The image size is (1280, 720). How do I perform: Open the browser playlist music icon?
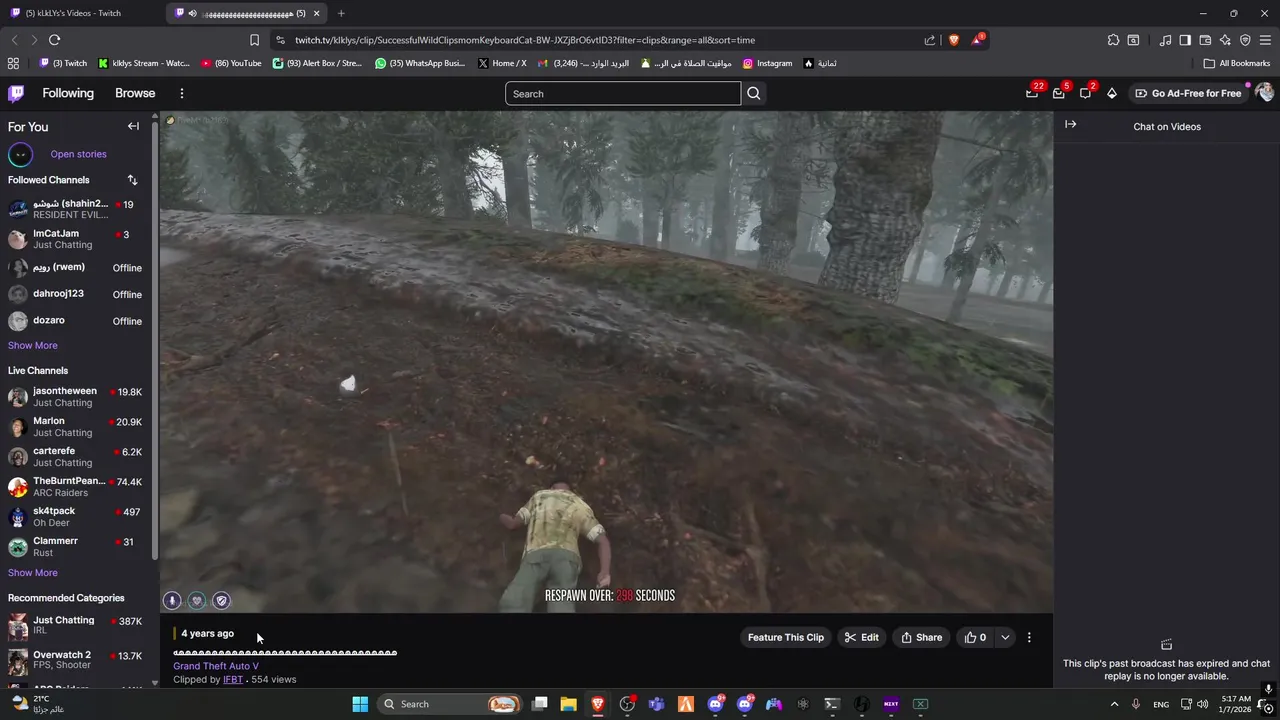point(1165,40)
